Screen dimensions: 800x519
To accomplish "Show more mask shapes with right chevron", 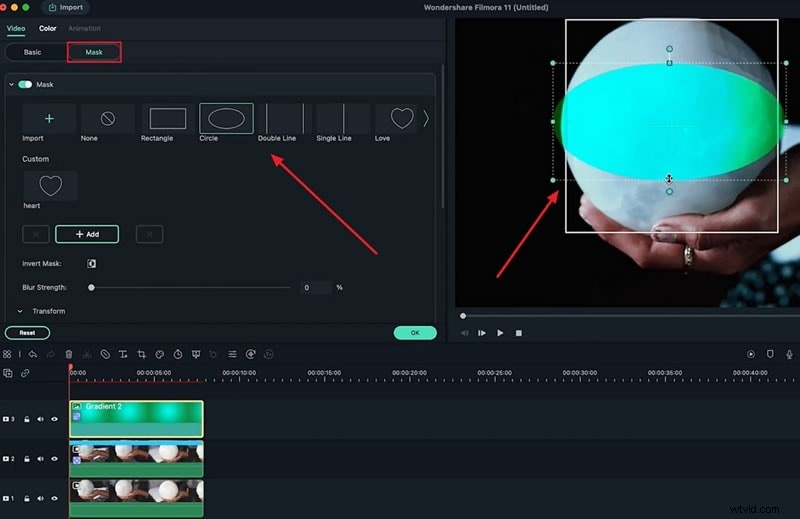I will coord(426,119).
